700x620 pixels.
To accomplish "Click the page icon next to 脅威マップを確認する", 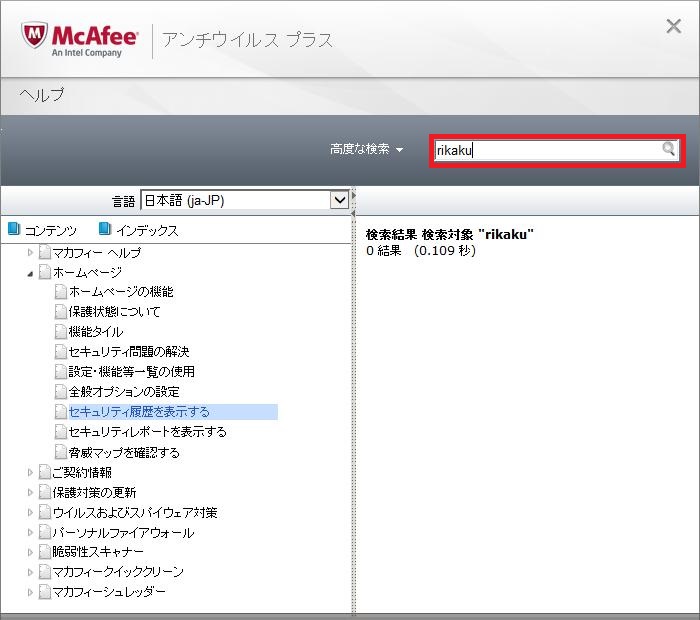I will pyautogui.click(x=61, y=452).
